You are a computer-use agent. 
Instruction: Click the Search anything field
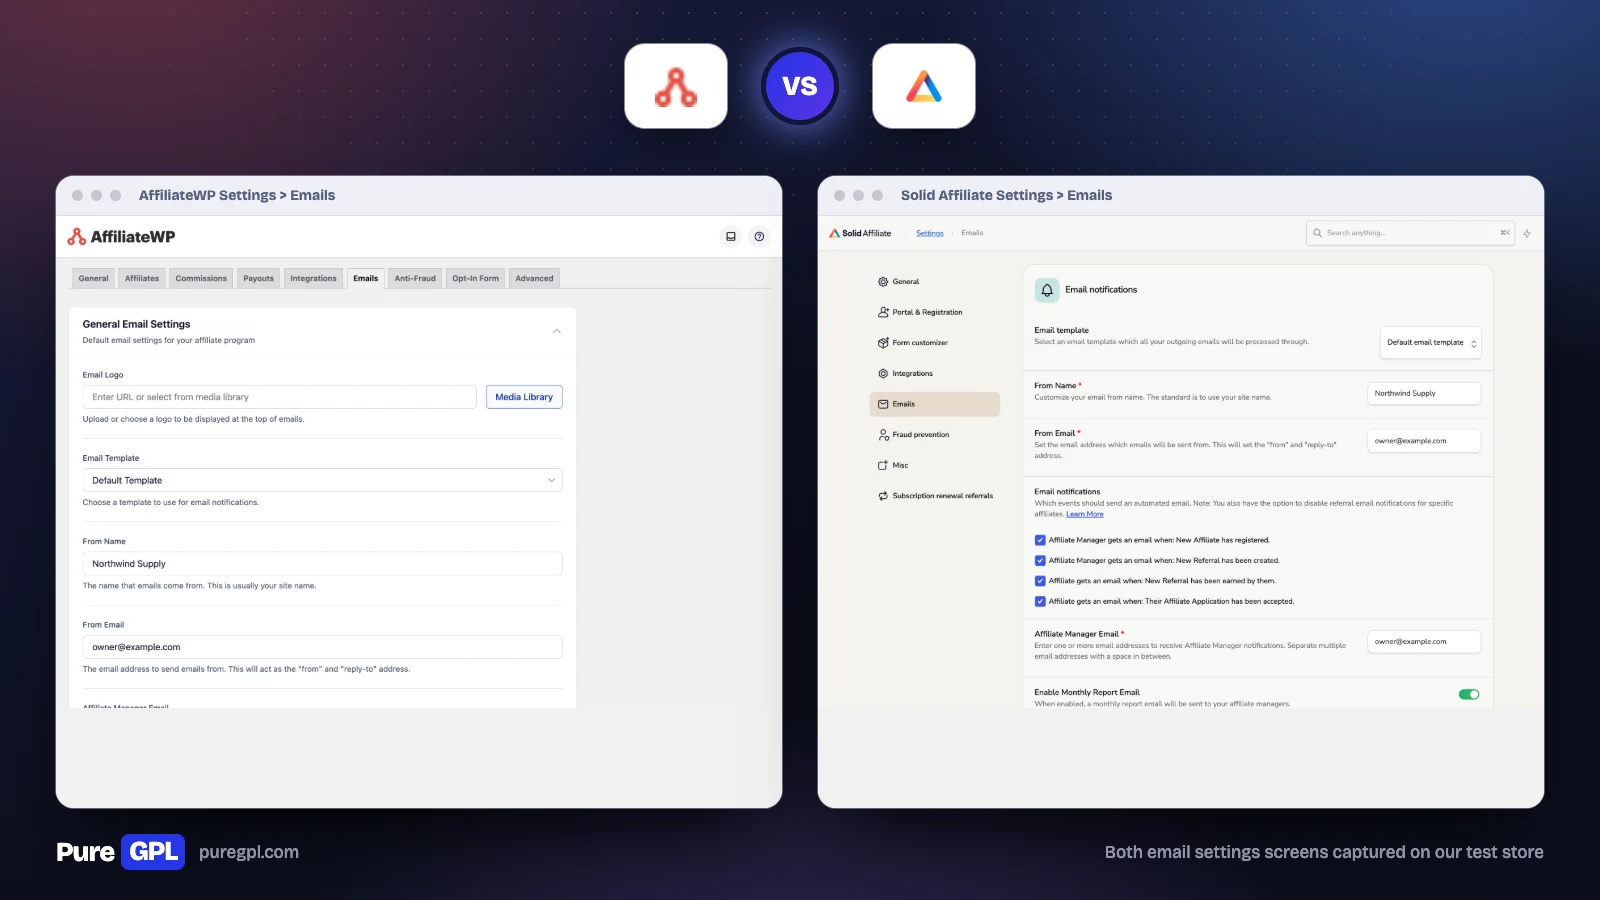point(1410,233)
